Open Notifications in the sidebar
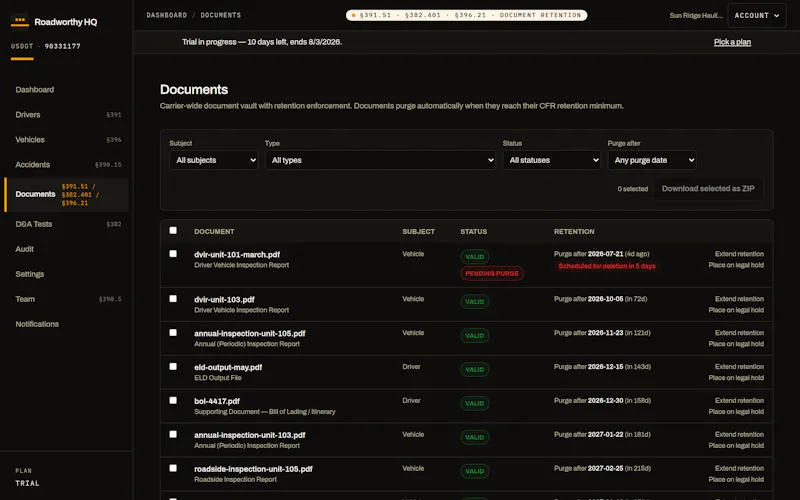800x500 pixels. [x=66, y=324]
